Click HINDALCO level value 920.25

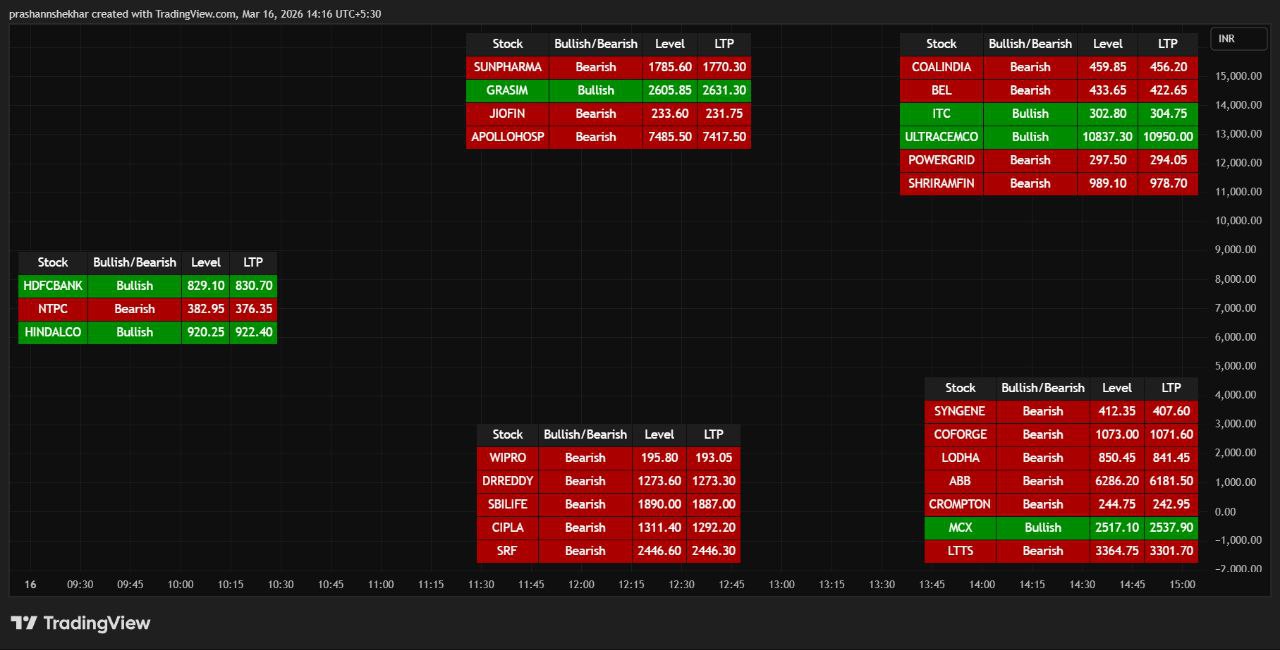pyautogui.click(x=206, y=331)
